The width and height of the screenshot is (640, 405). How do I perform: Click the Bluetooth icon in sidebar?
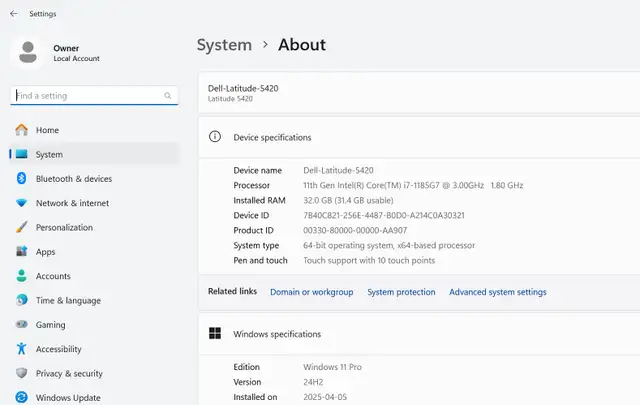(21, 178)
